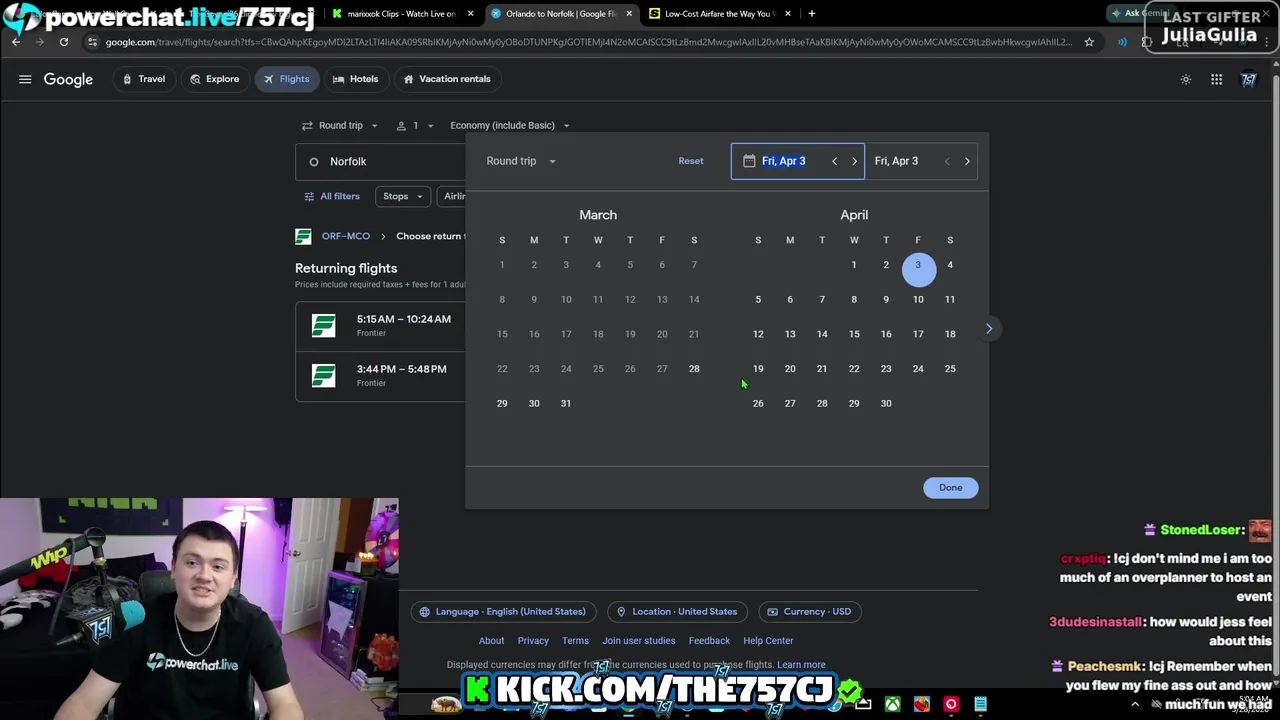Image resolution: width=1280 pixels, height=720 pixels.
Task: Close the Low-Cost Airfare browser tab
Action: [x=788, y=13]
